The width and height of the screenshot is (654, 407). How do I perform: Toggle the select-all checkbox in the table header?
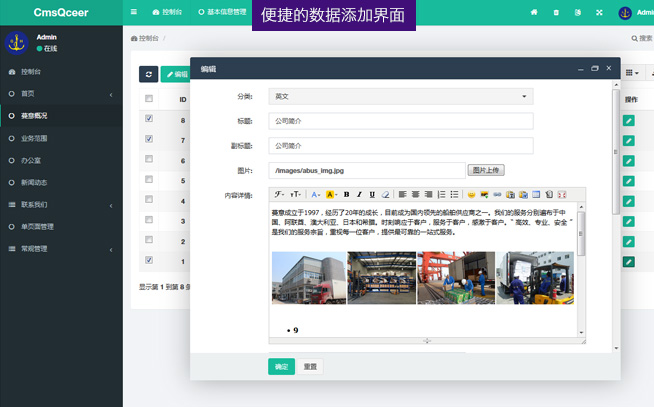point(149,98)
